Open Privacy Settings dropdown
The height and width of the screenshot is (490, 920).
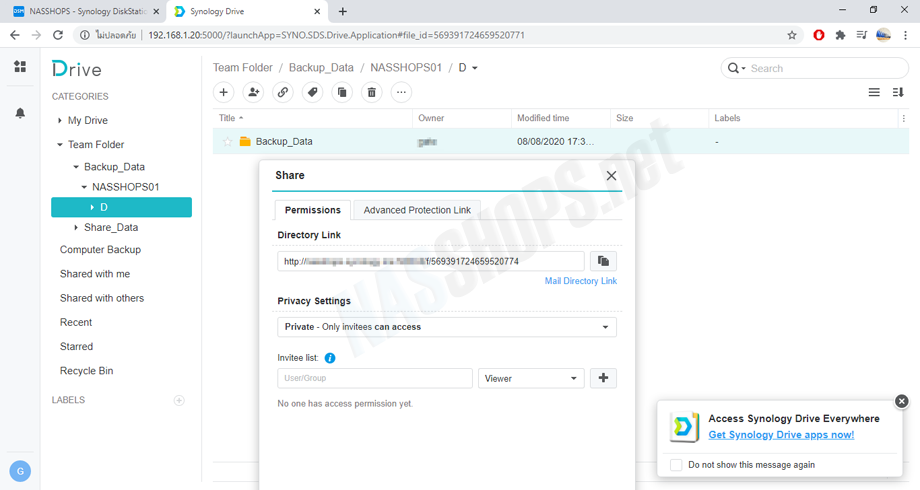click(x=447, y=327)
